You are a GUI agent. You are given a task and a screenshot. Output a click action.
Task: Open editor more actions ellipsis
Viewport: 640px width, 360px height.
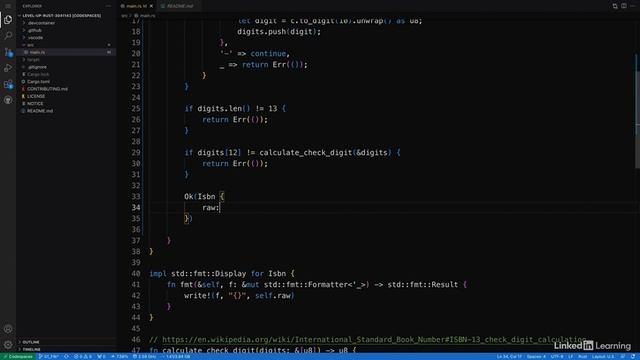(x=633, y=6)
